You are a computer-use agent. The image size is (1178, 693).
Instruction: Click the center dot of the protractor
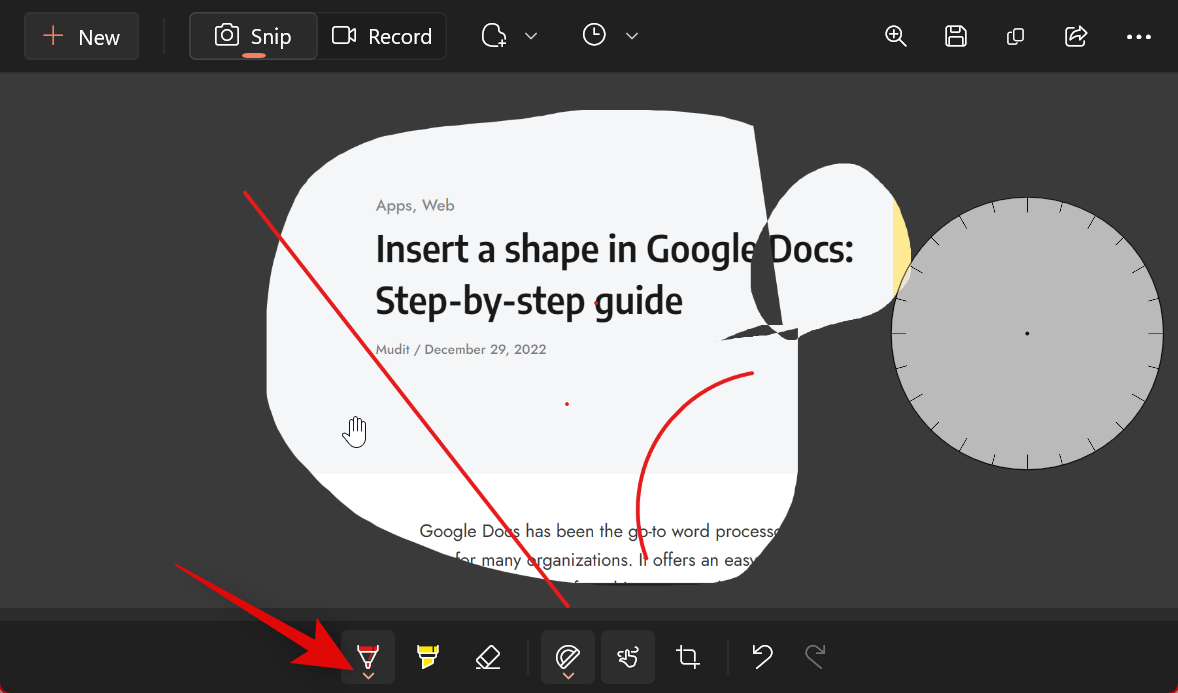tap(1027, 333)
